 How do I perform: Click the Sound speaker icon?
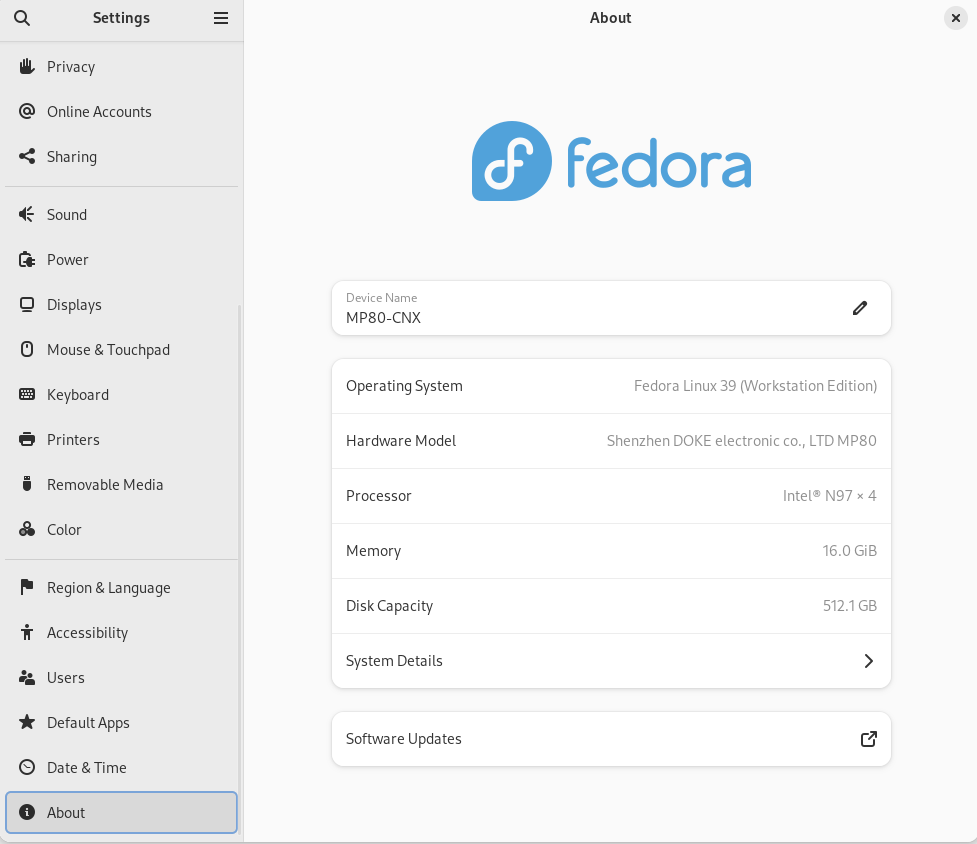[x=27, y=214]
